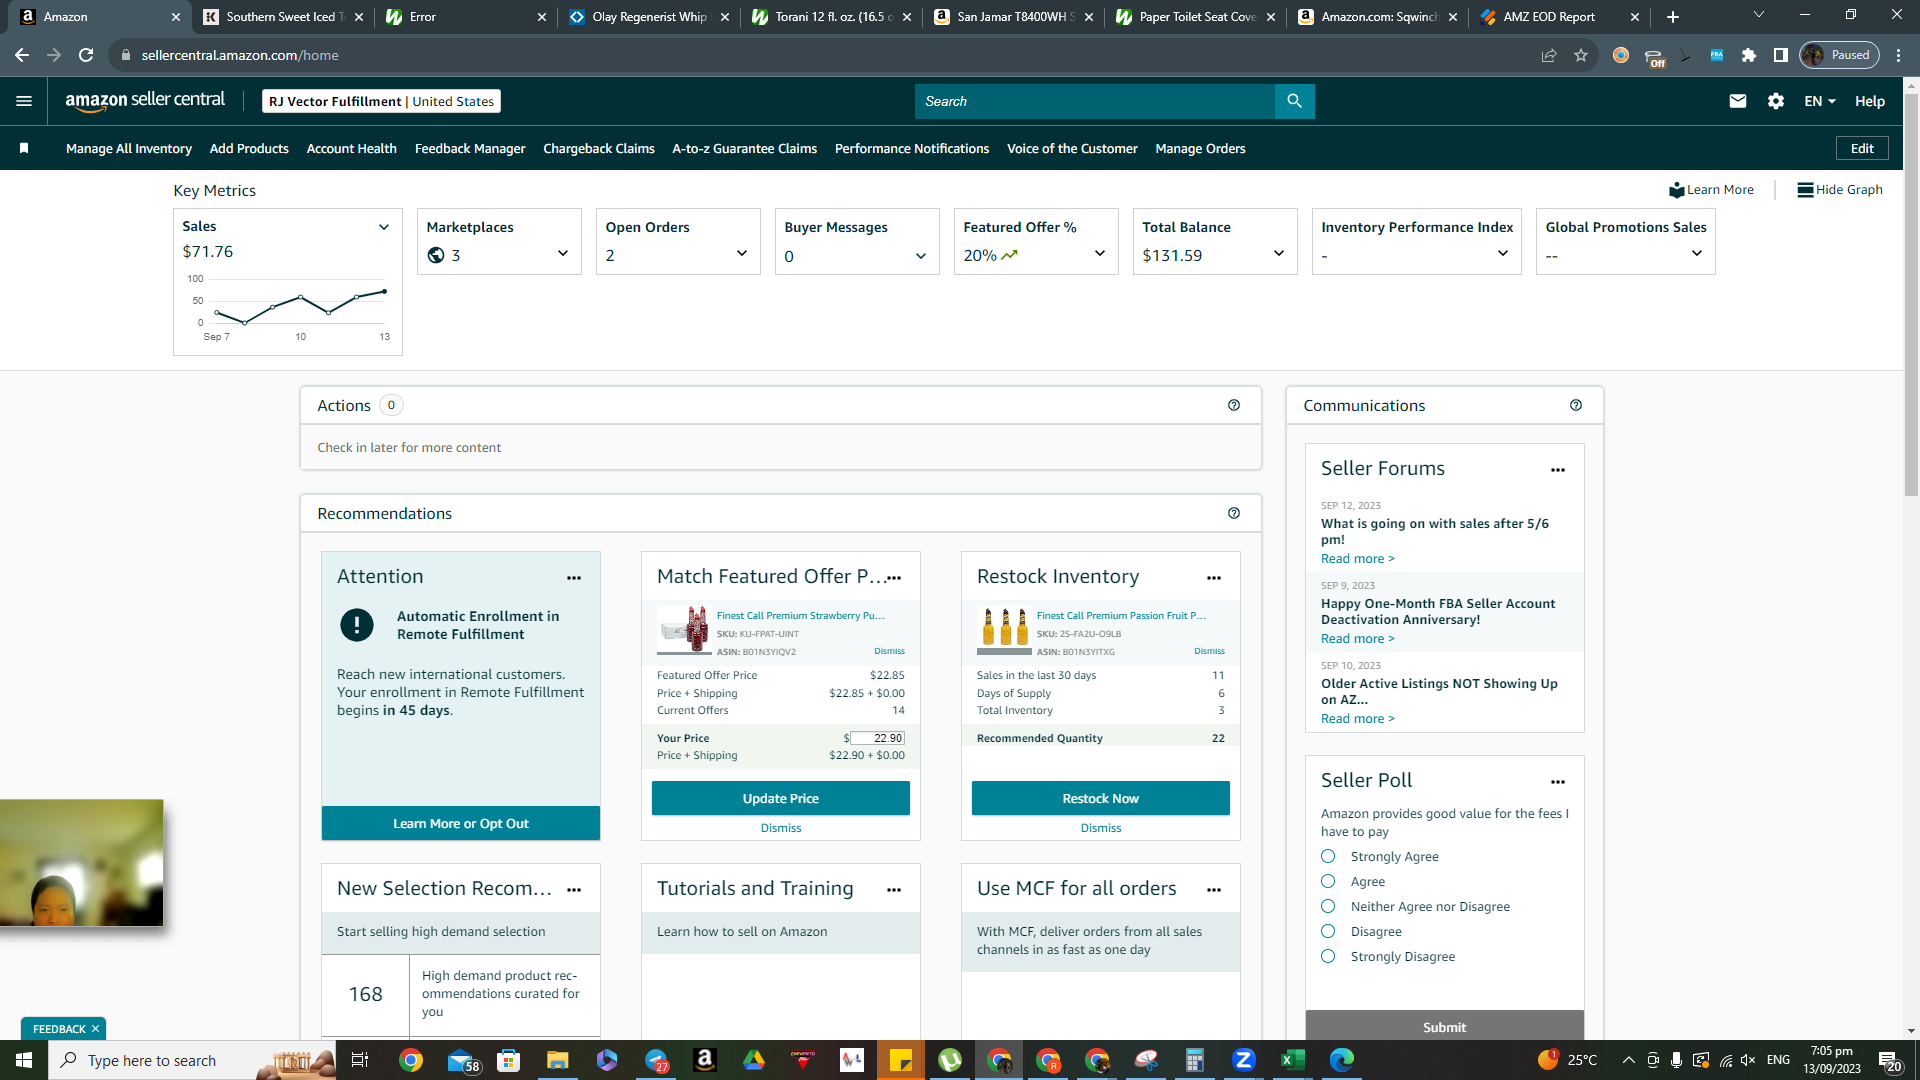Submit the Seller Poll response

[x=1445, y=1026]
